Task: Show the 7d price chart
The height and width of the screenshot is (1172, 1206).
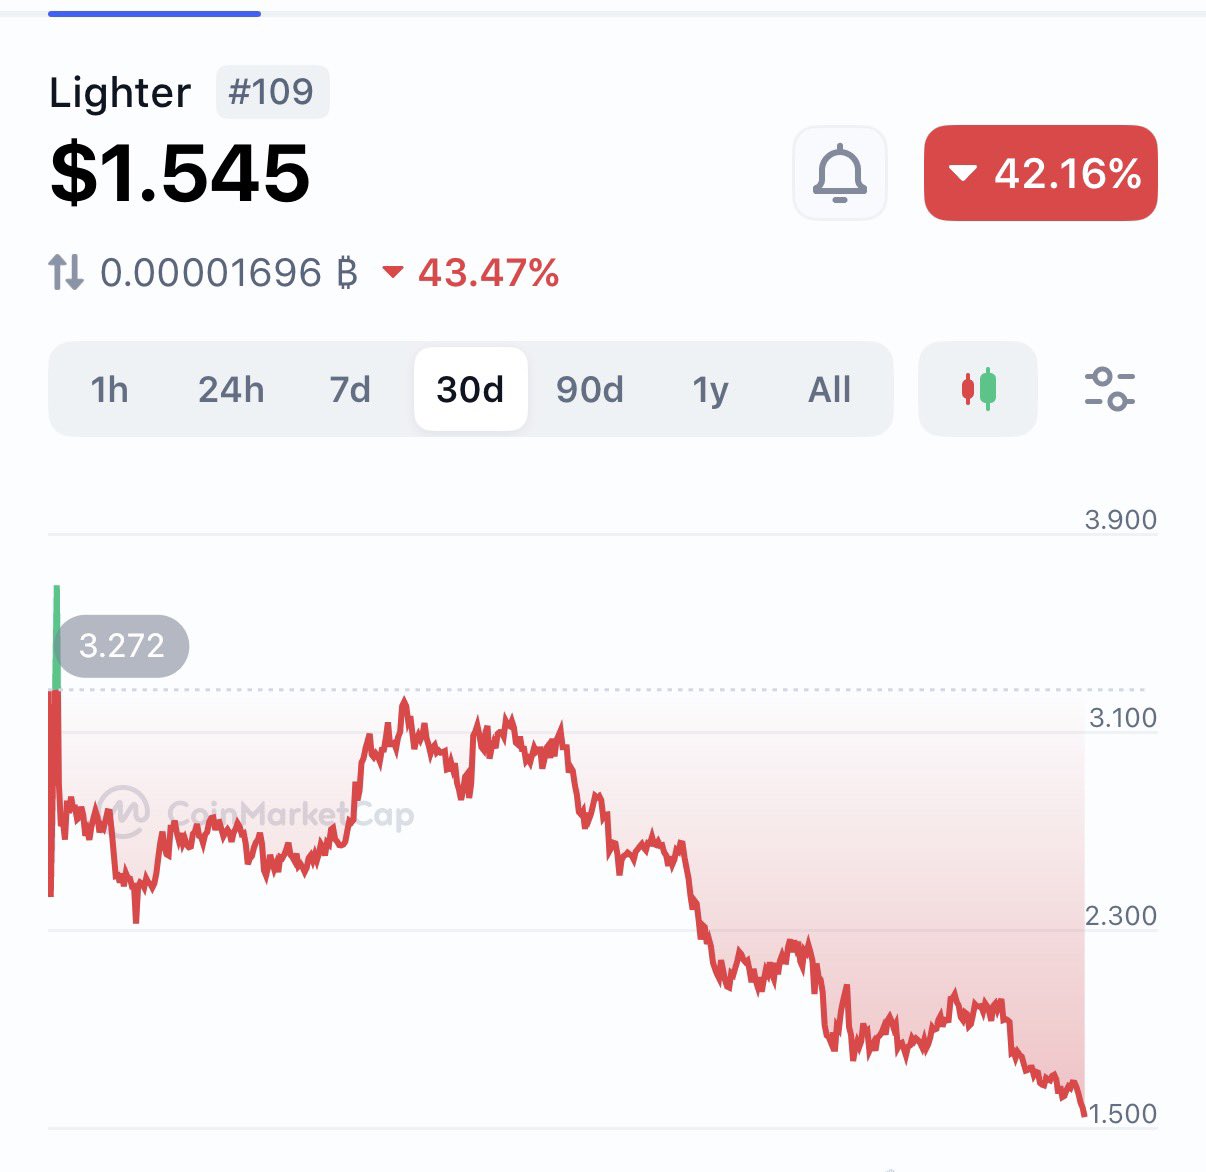Action: 350,389
